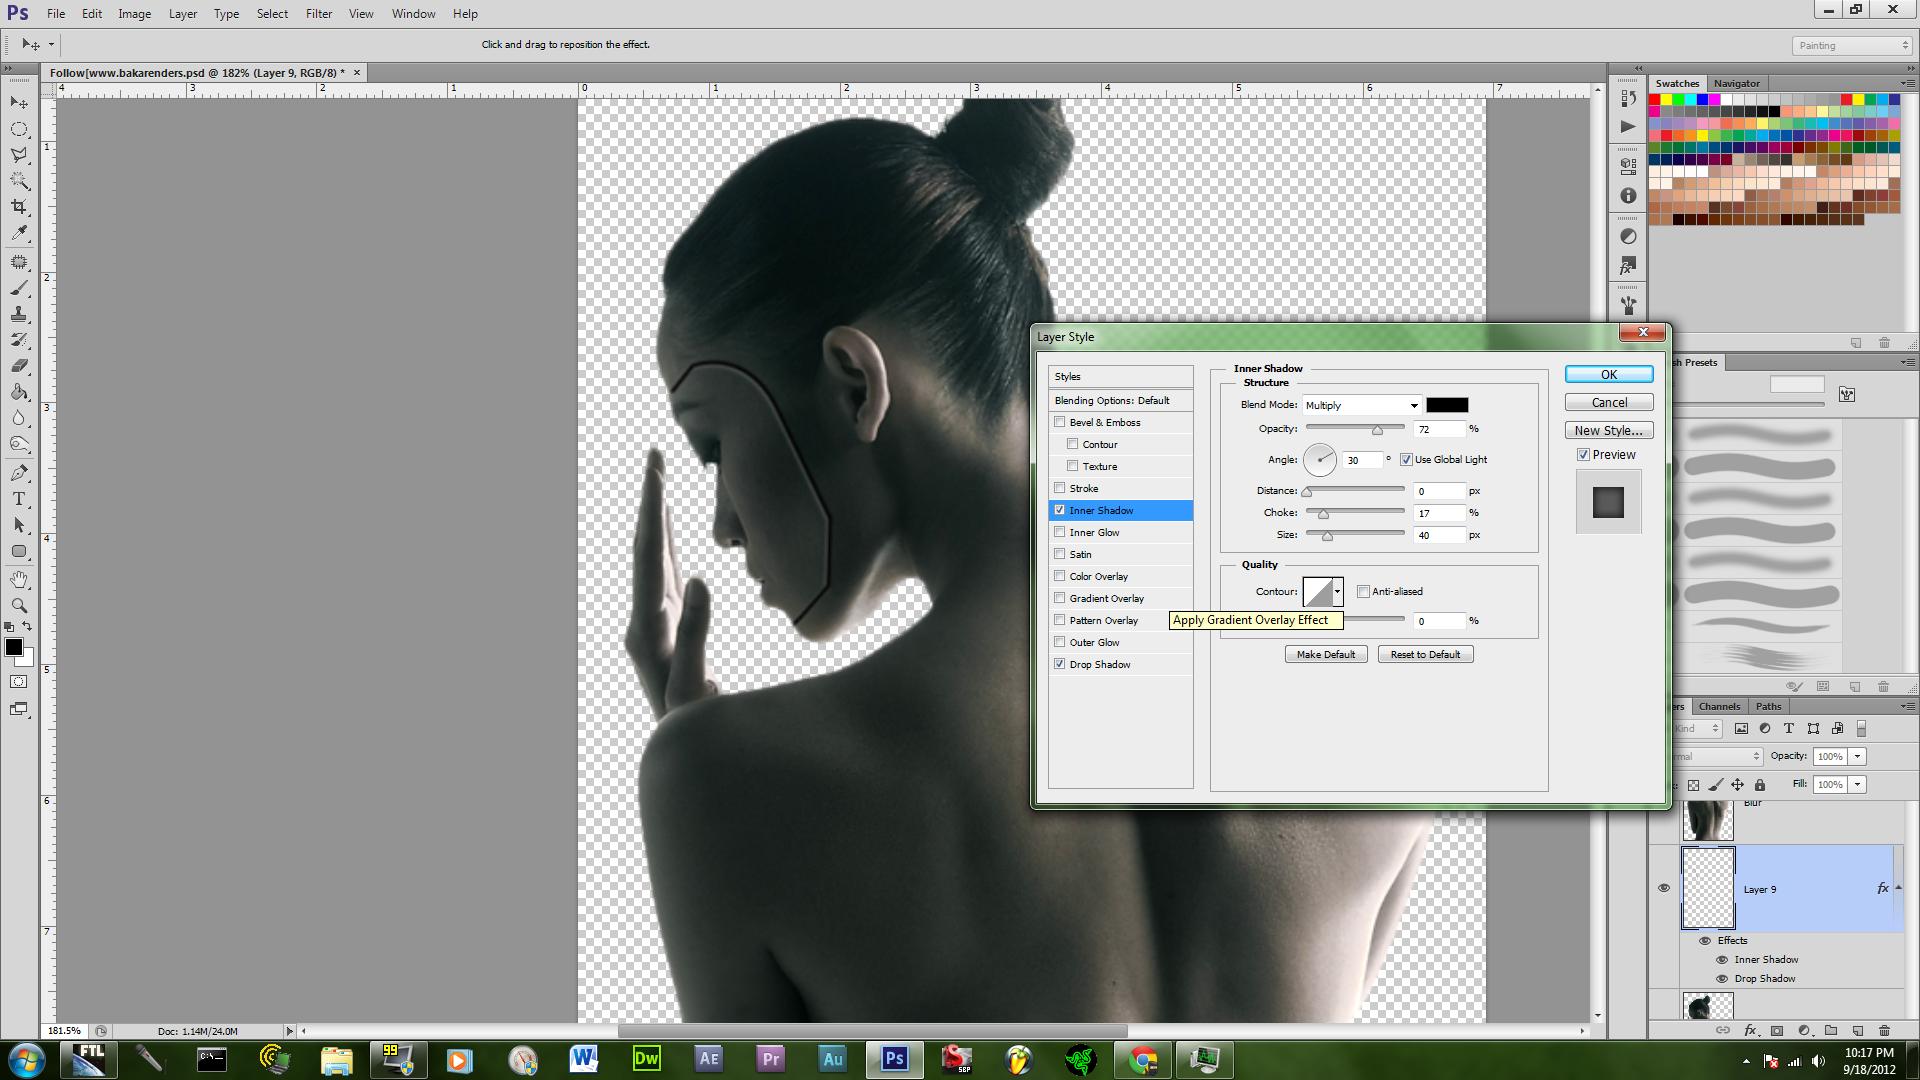Open the layer Opacity dropdown arrow
The width and height of the screenshot is (1920, 1080).
pos(1857,757)
